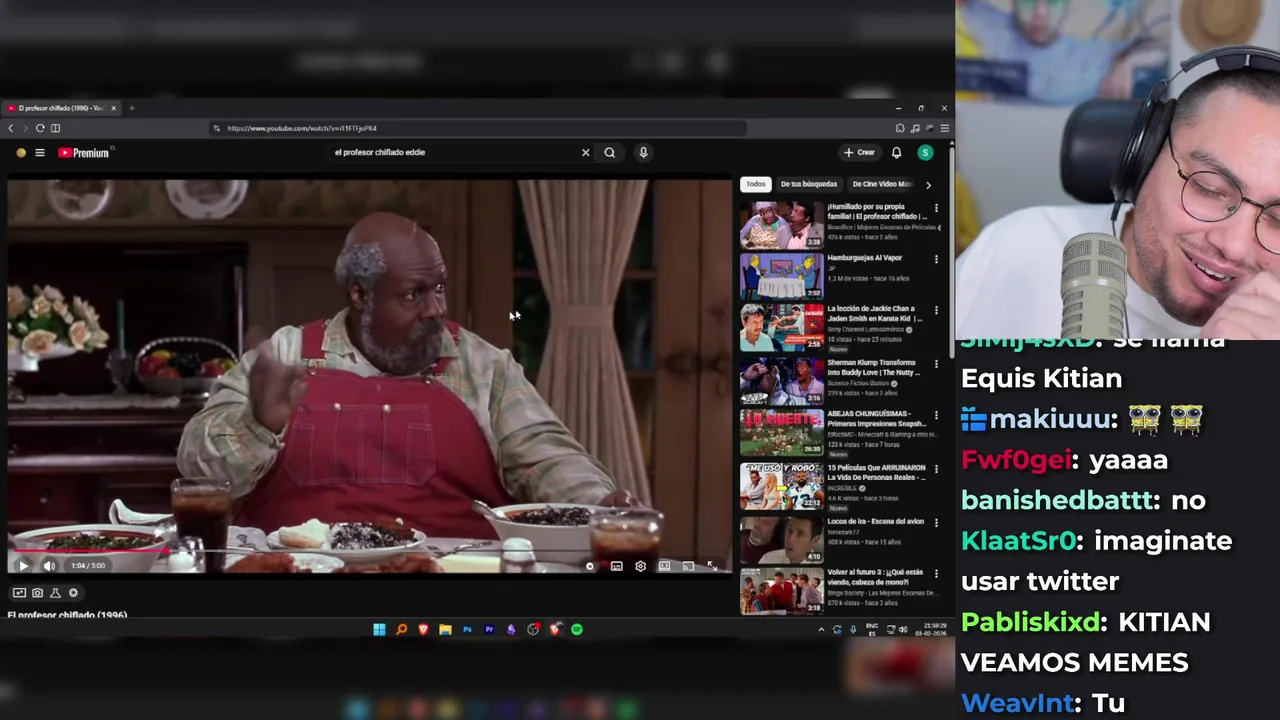This screenshot has height=720, width=1280.
Task: Open '15 Películas Que ARRUINARON' video thumbnail
Action: [781, 485]
